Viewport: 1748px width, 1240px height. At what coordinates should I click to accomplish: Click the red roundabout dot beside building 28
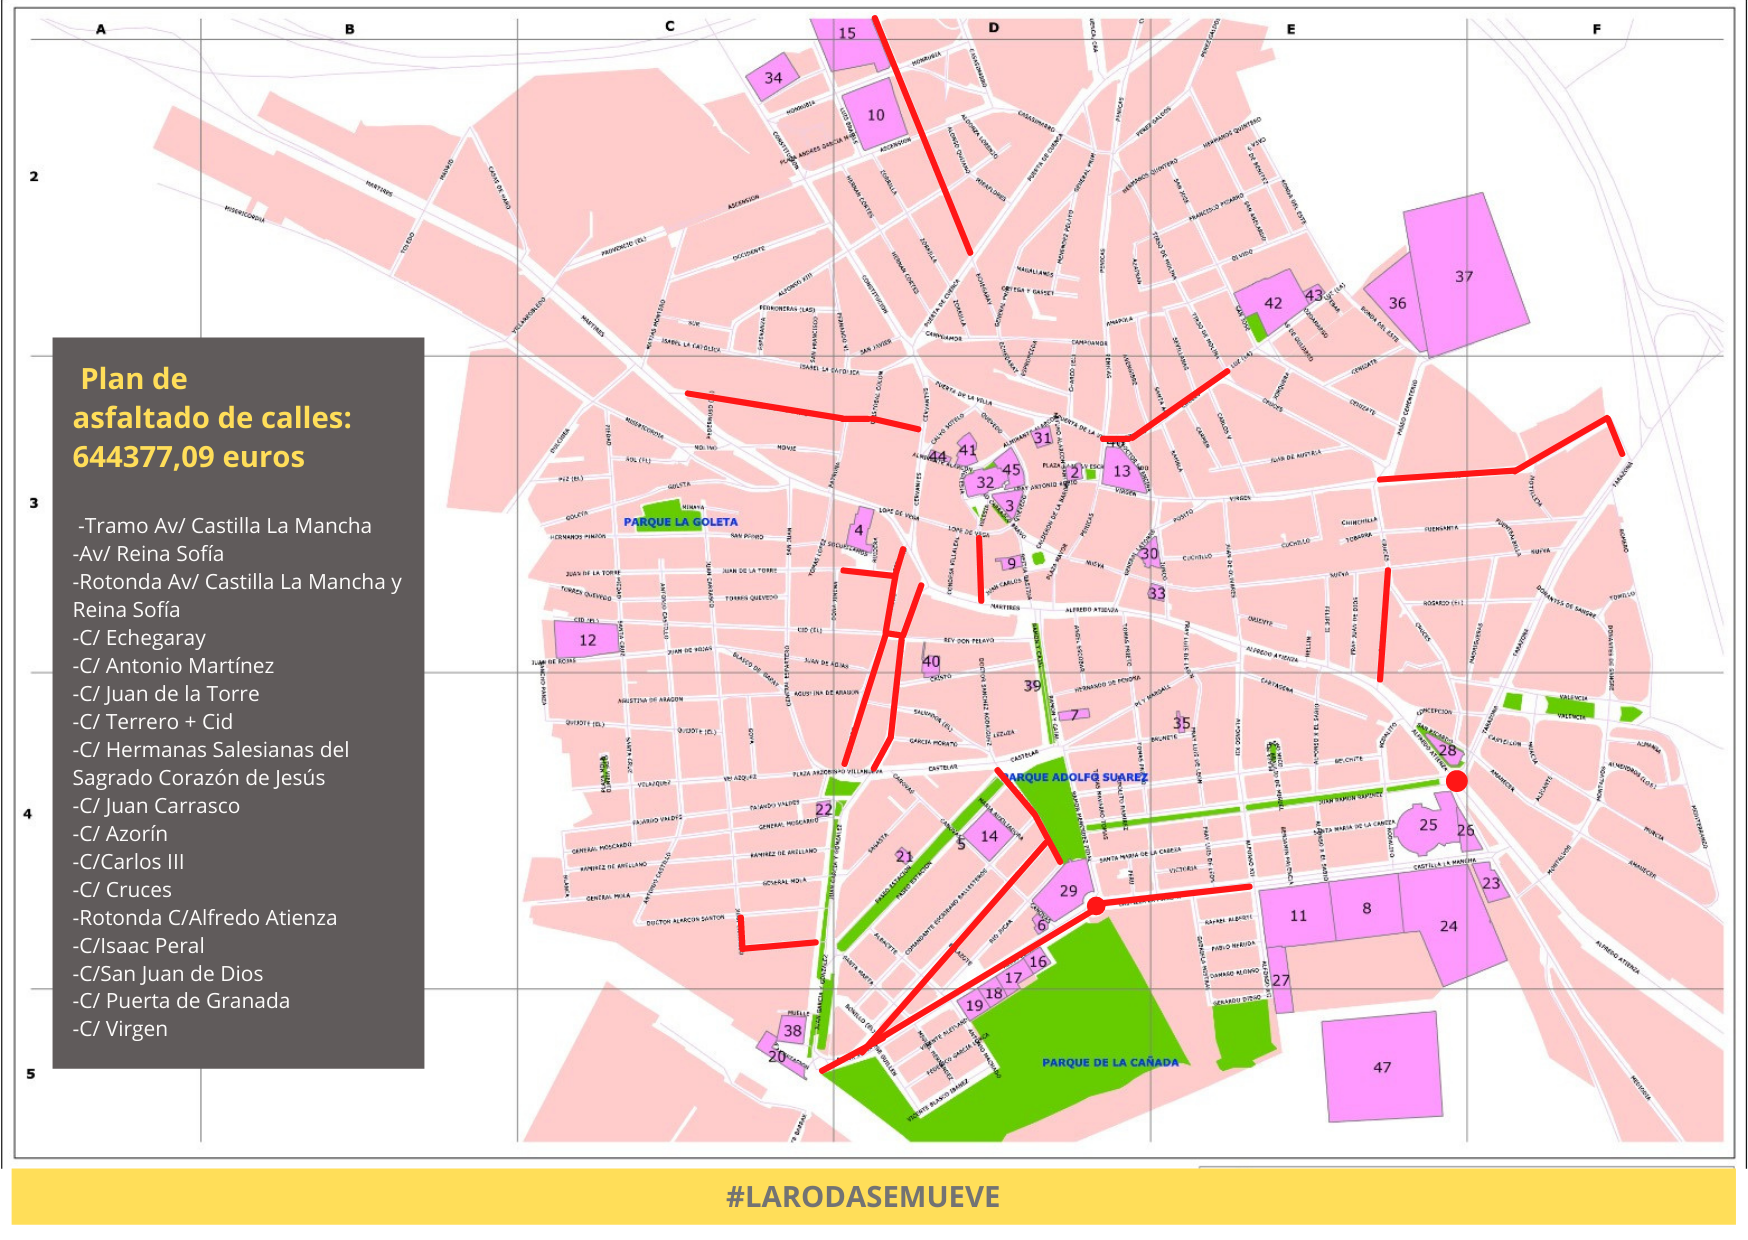pos(1457,781)
